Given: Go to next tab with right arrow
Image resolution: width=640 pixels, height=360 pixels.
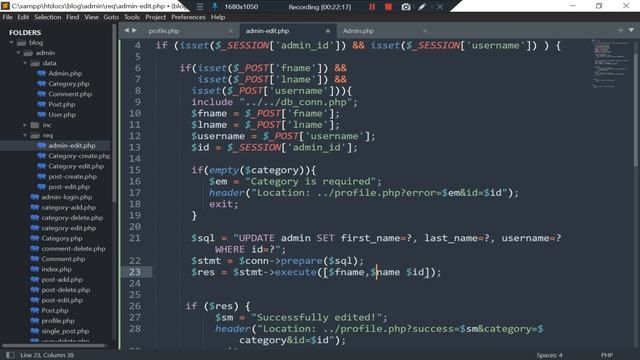Looking at the screenshot, I should pos(134,31).
